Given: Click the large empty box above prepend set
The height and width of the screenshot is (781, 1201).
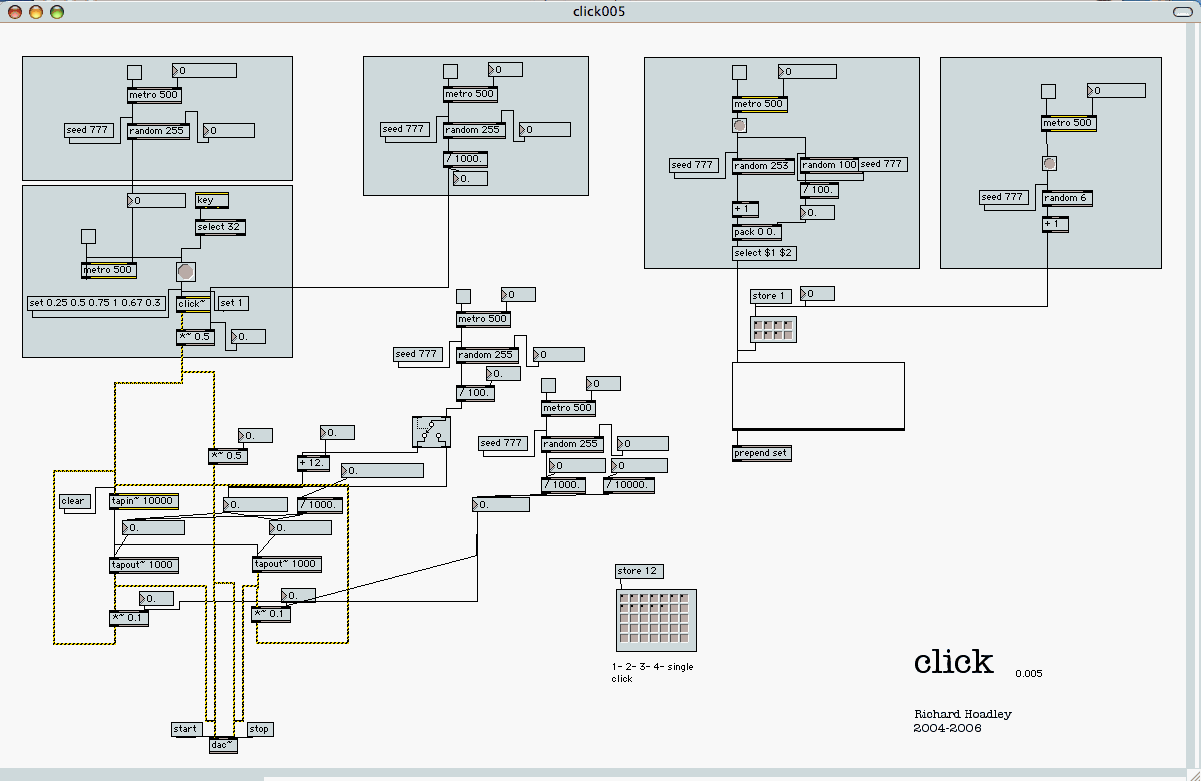Looking at the screenshot, I should (x=818, y=395).
